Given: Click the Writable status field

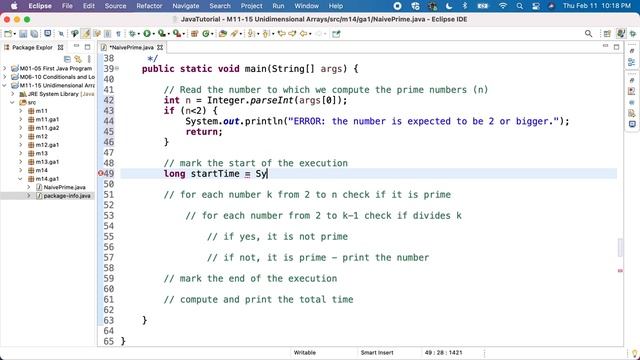Looking at the screenshot, I should tap(304, 352).
